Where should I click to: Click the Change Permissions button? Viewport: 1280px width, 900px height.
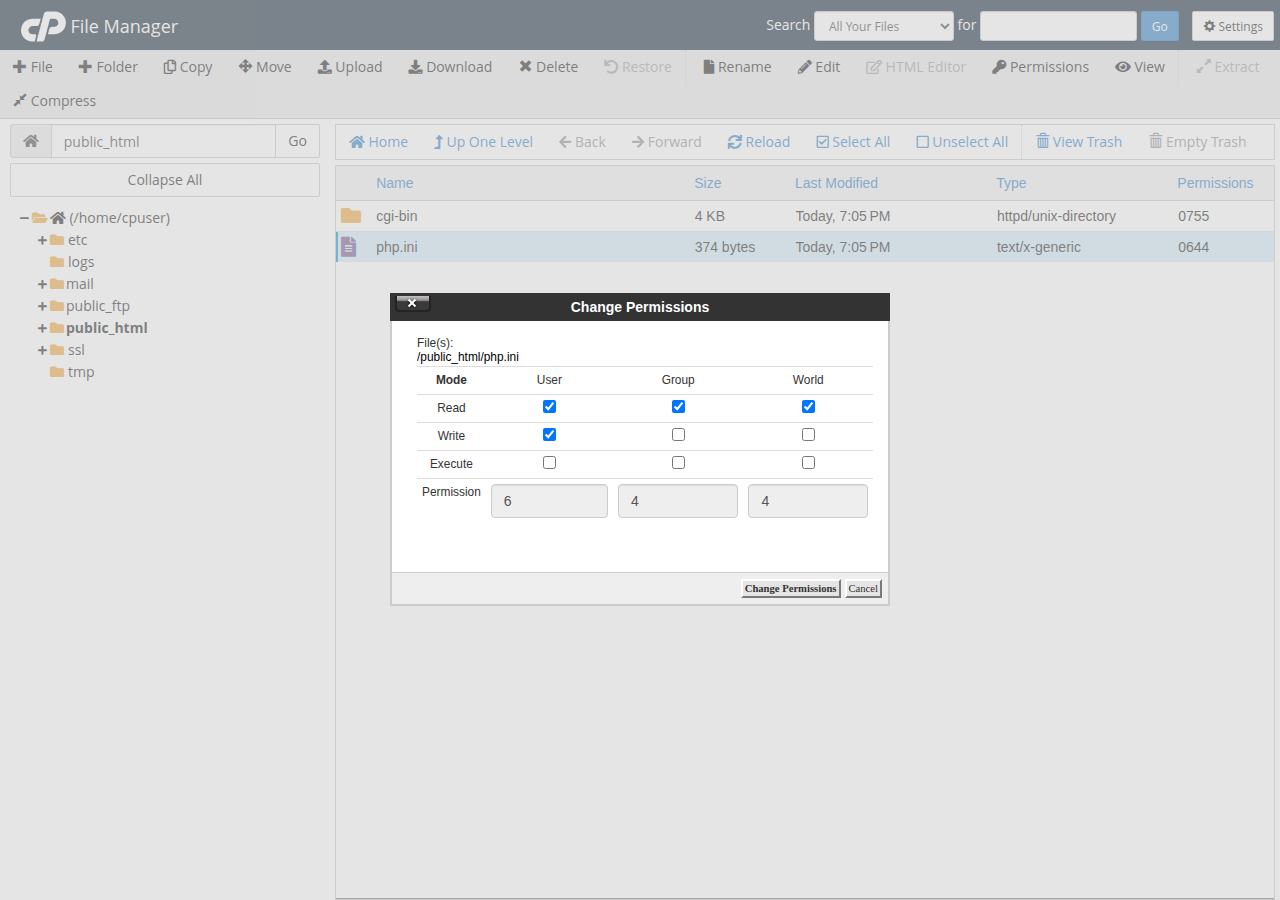(x=791, y=589)
